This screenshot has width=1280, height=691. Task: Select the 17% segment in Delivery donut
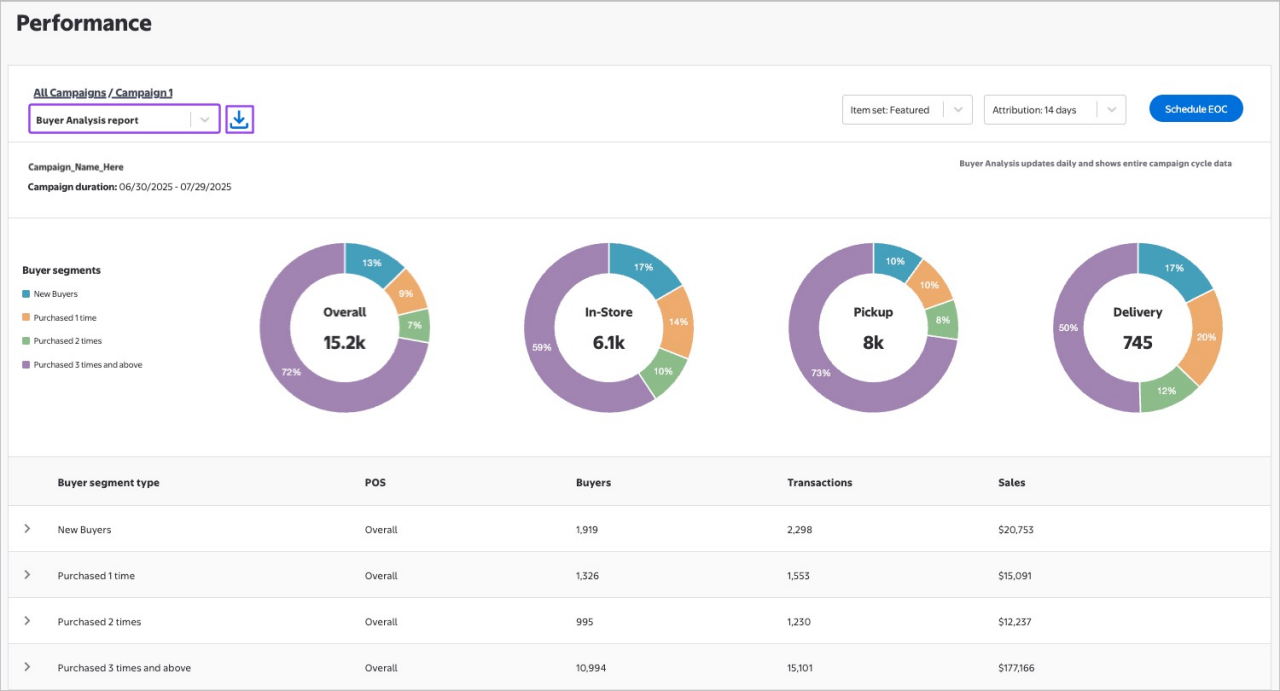coord(1178,268)
